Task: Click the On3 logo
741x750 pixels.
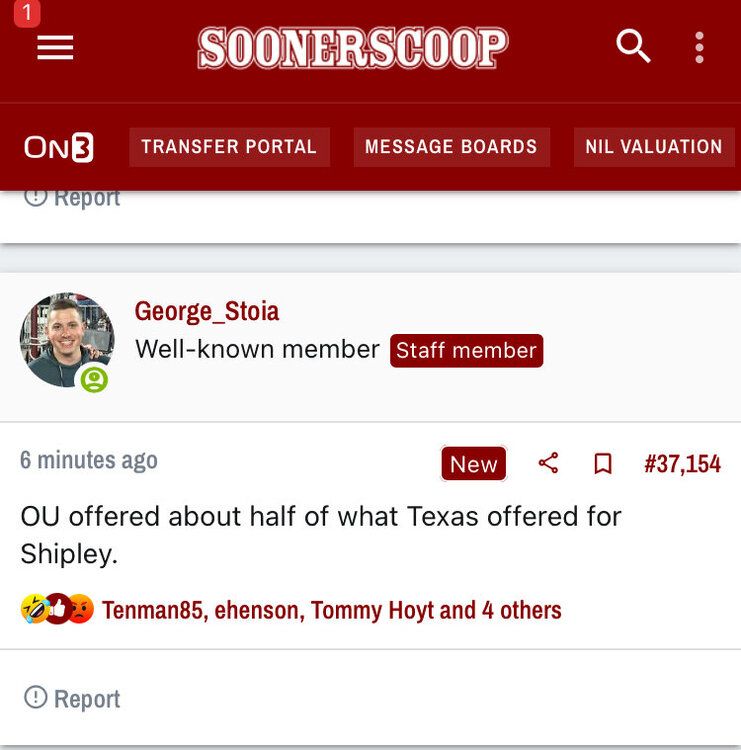Action: tap(59, 147)
